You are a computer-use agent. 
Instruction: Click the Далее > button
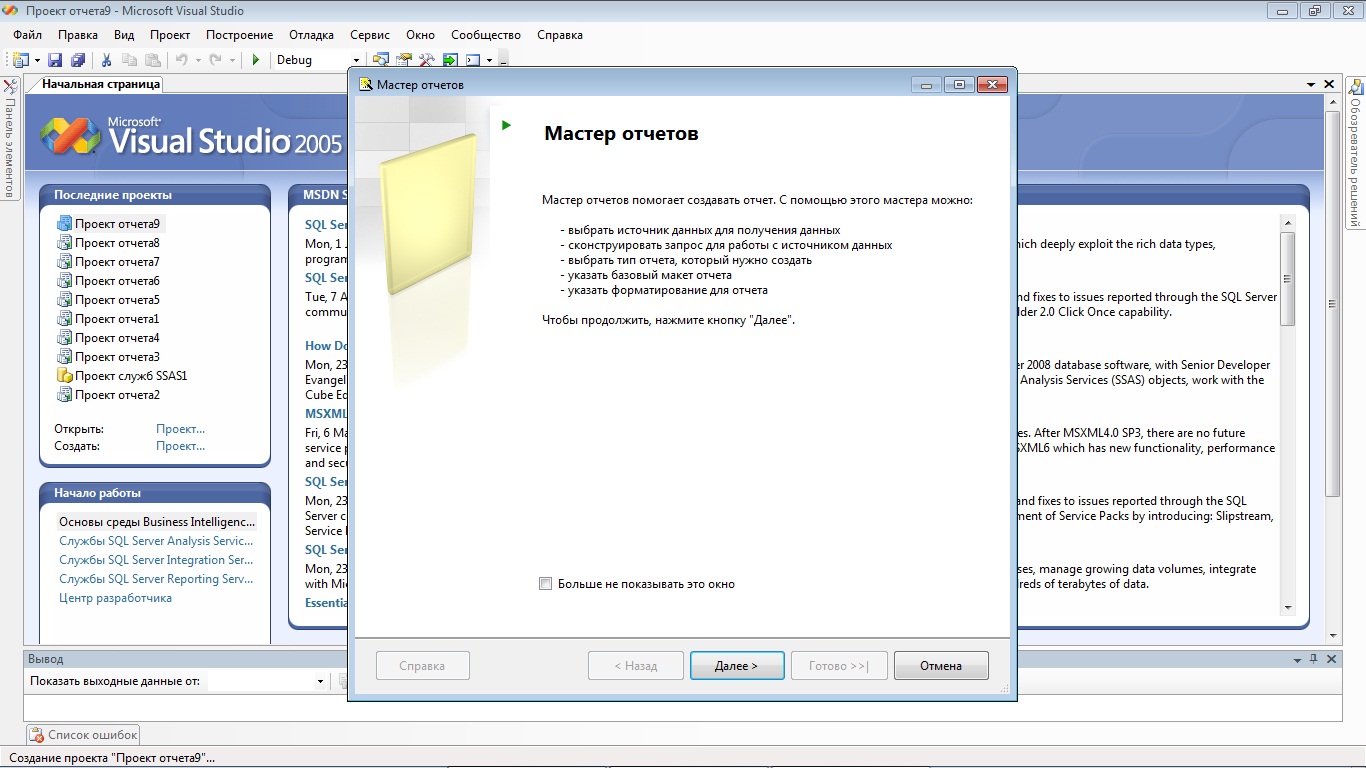[737, 666]
